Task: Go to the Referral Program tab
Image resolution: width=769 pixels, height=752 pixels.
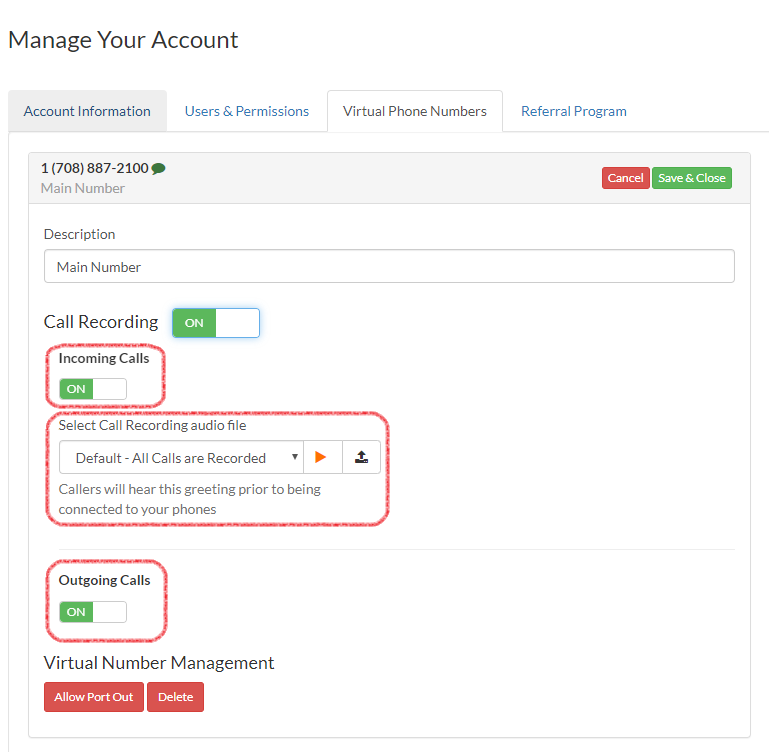Action: 573,111
